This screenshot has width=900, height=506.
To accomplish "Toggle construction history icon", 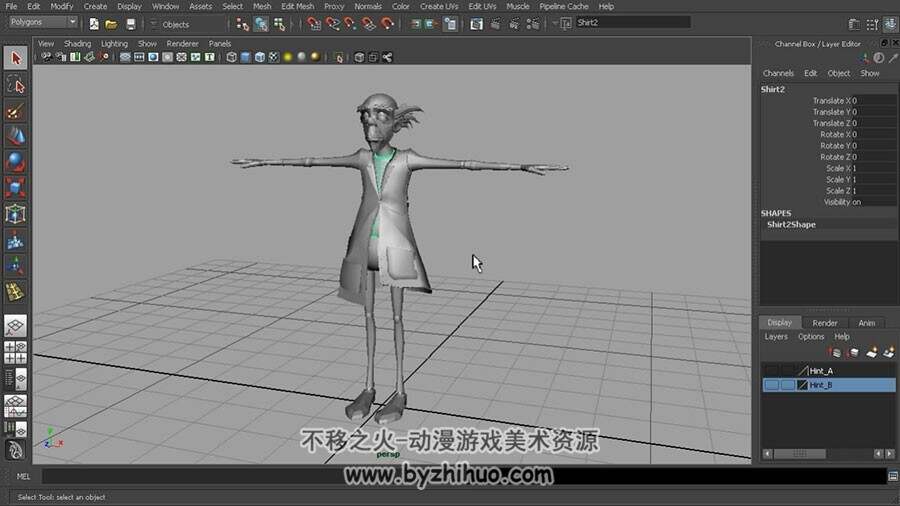I will click(x=451, y=24).
